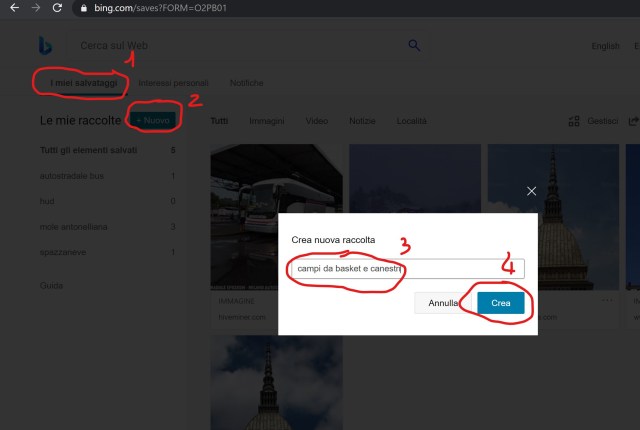Click the Bing logo icon
The width and height of the screenshot is (640, 430).
click(x=46, y=46)
